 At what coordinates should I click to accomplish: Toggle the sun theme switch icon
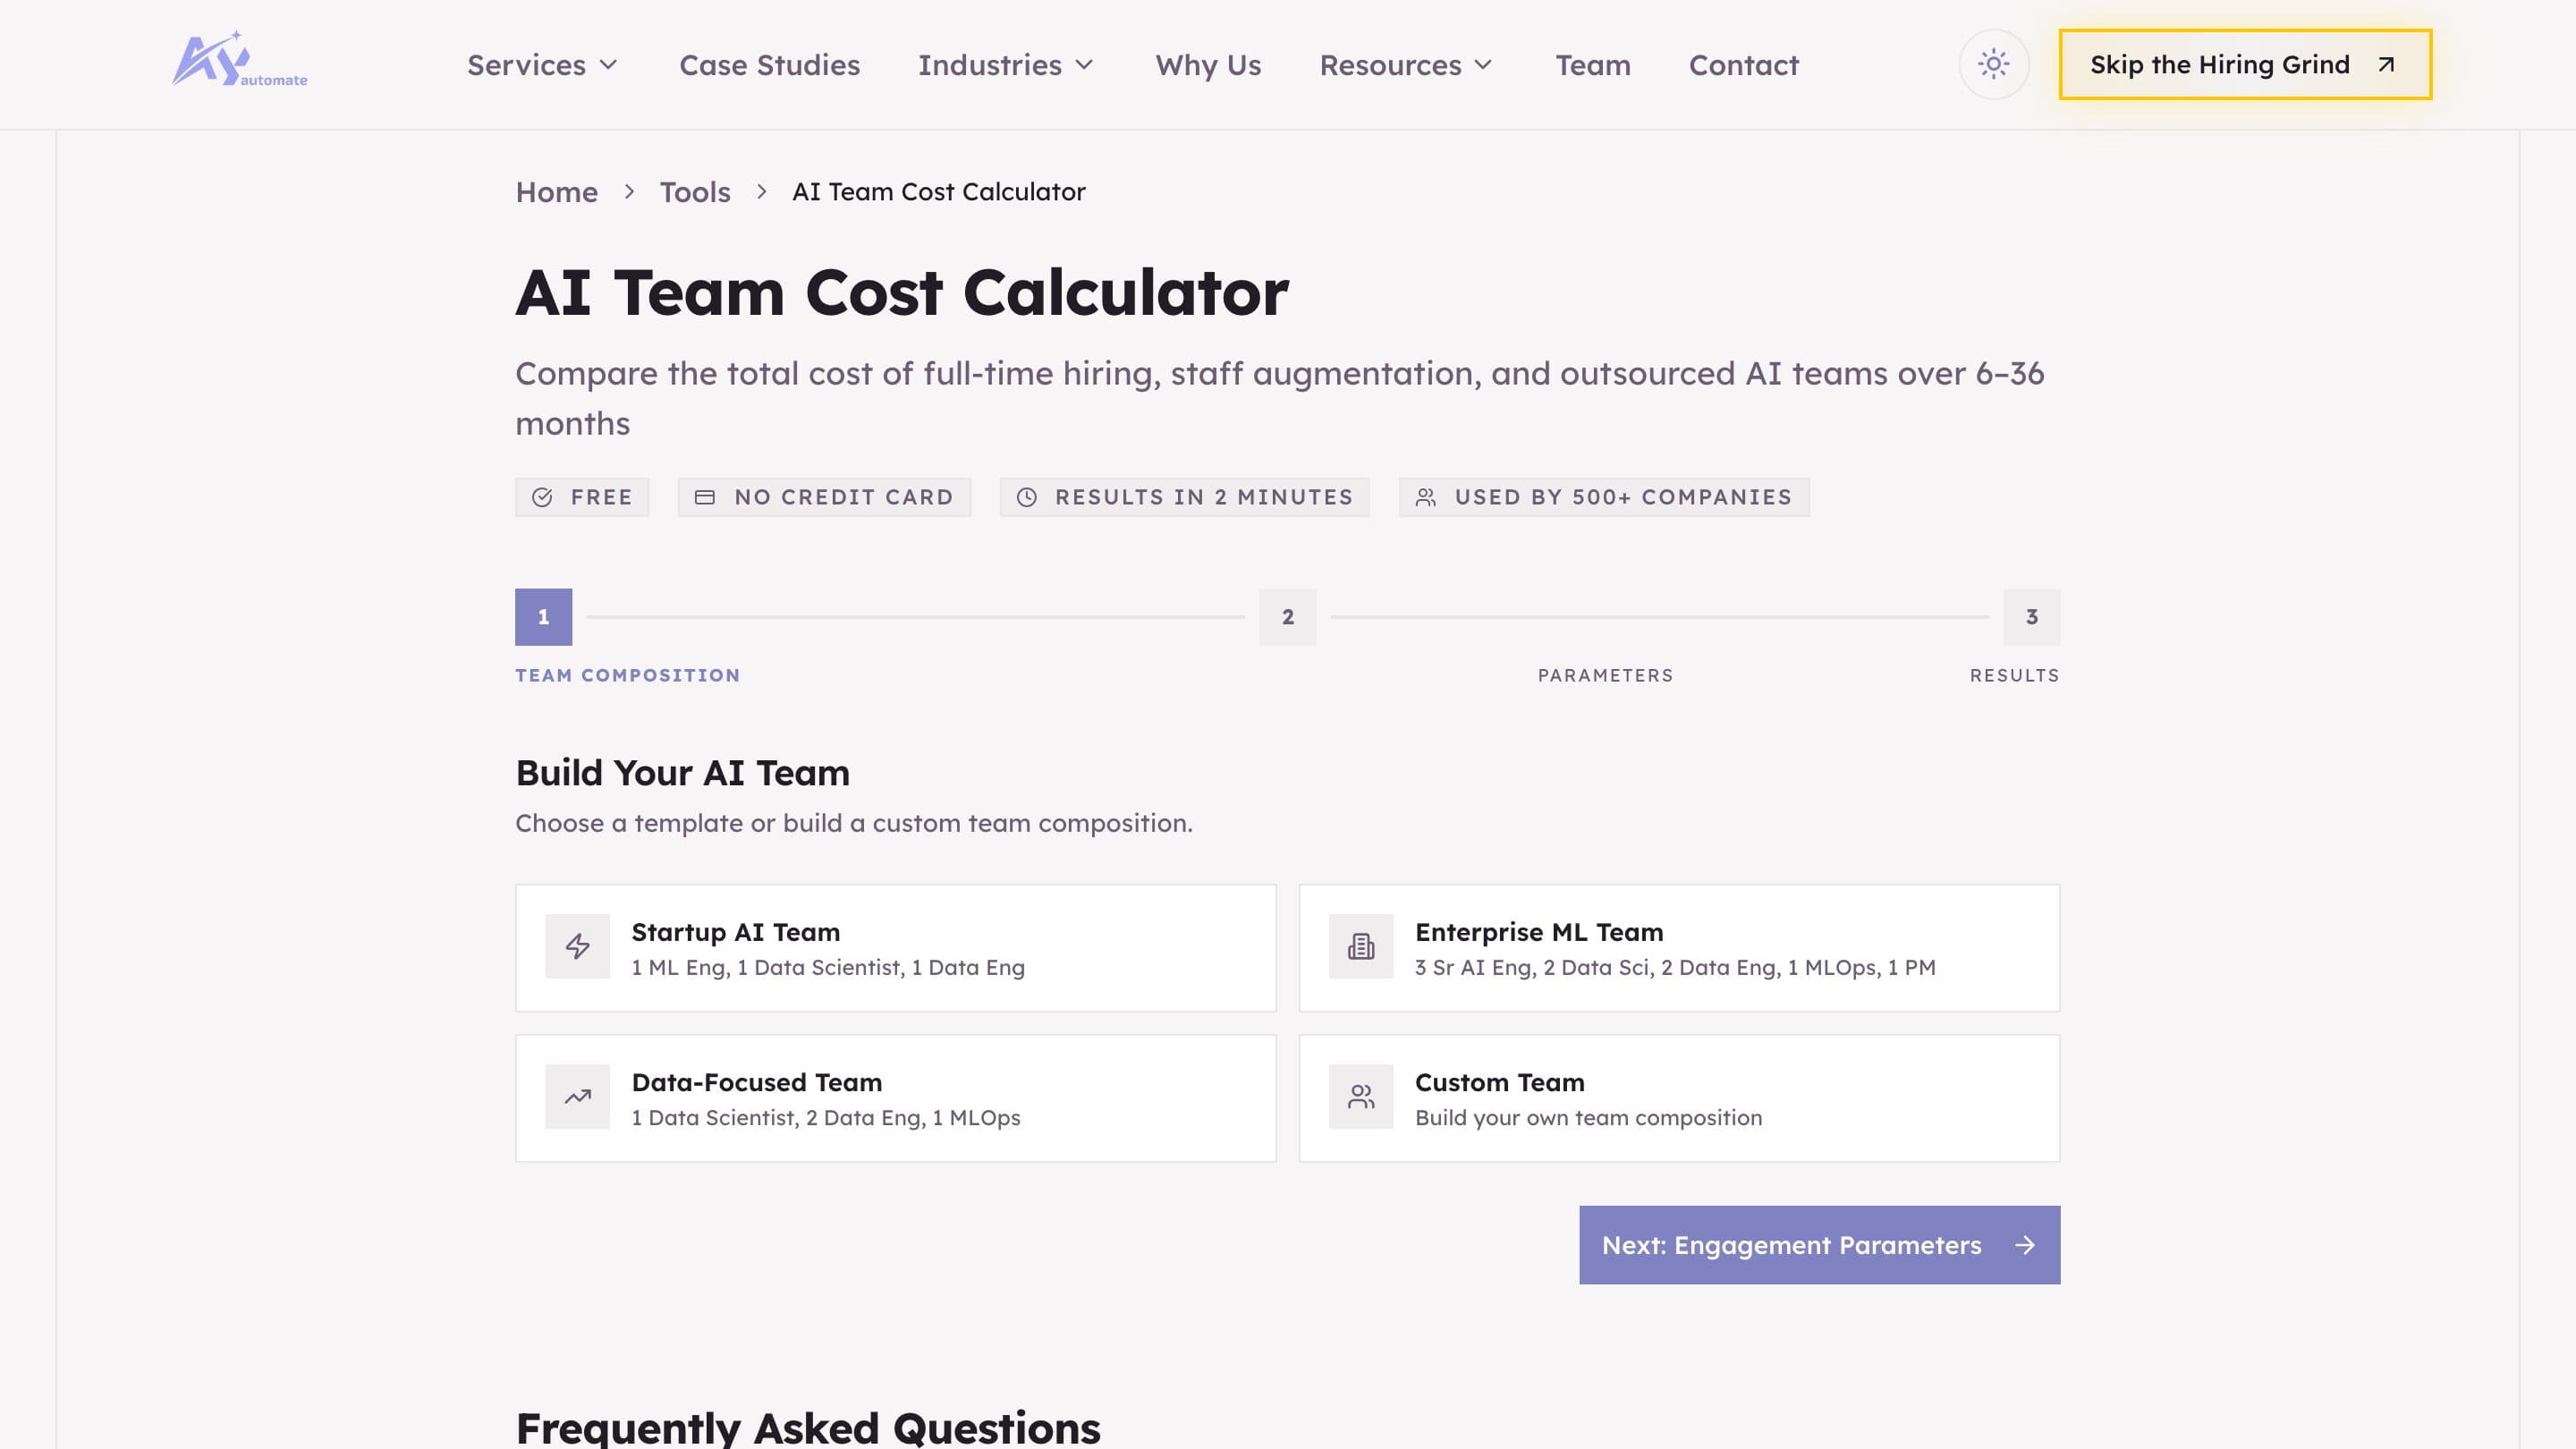click(x=1993, y=65)
